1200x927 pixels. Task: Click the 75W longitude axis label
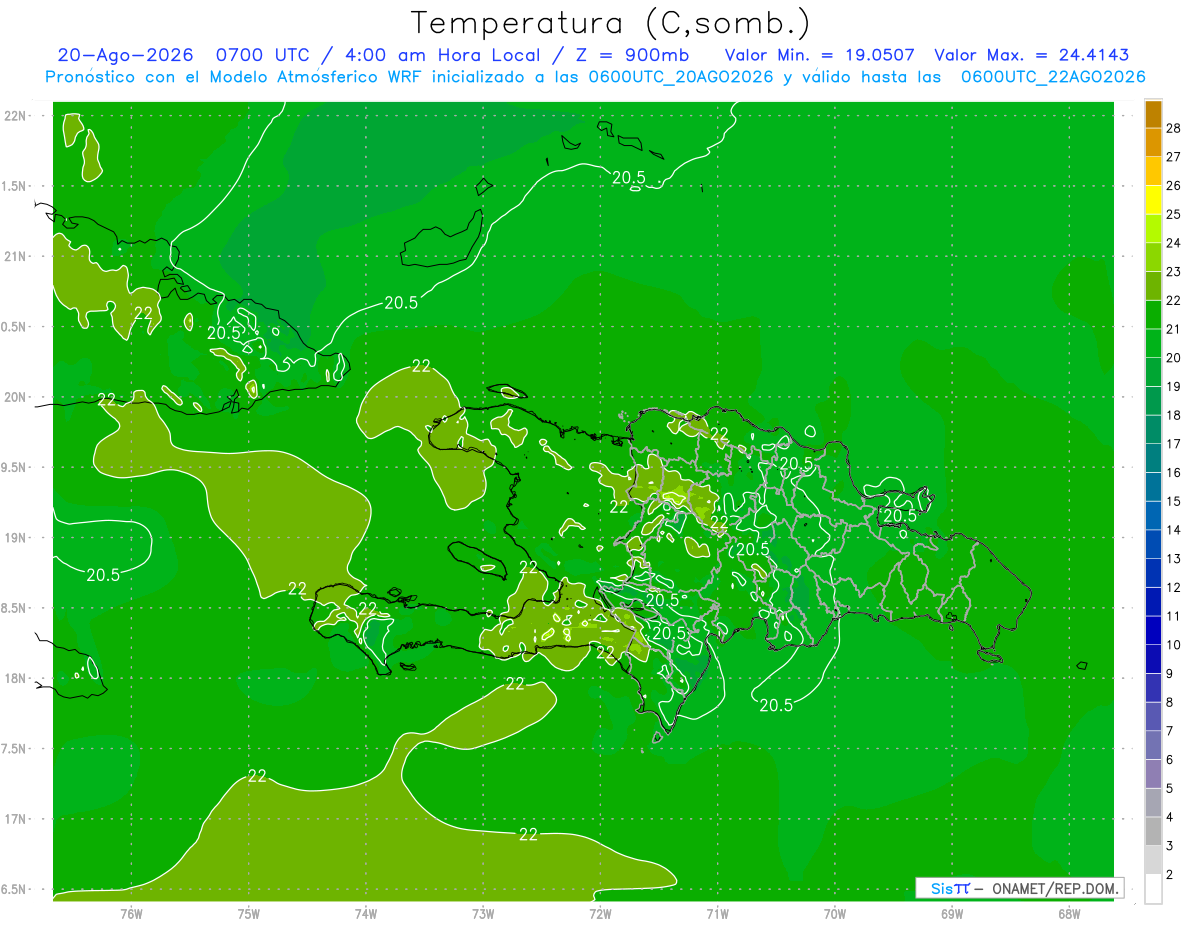[249, 913]
